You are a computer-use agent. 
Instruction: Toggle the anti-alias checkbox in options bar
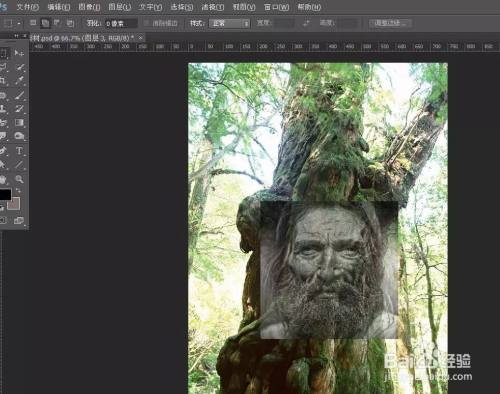pos(147,23)
